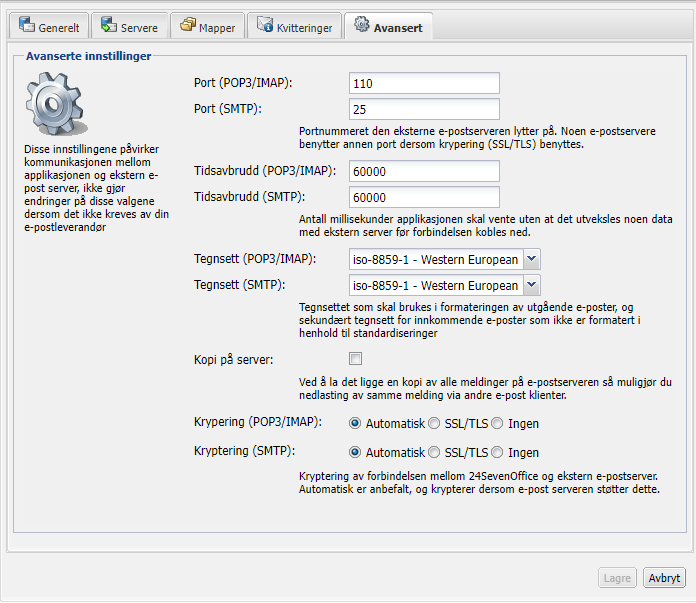The image size is (696, 603).
Task: Click the Kvitteringer tab icon
Action: (x=265, y=25)
